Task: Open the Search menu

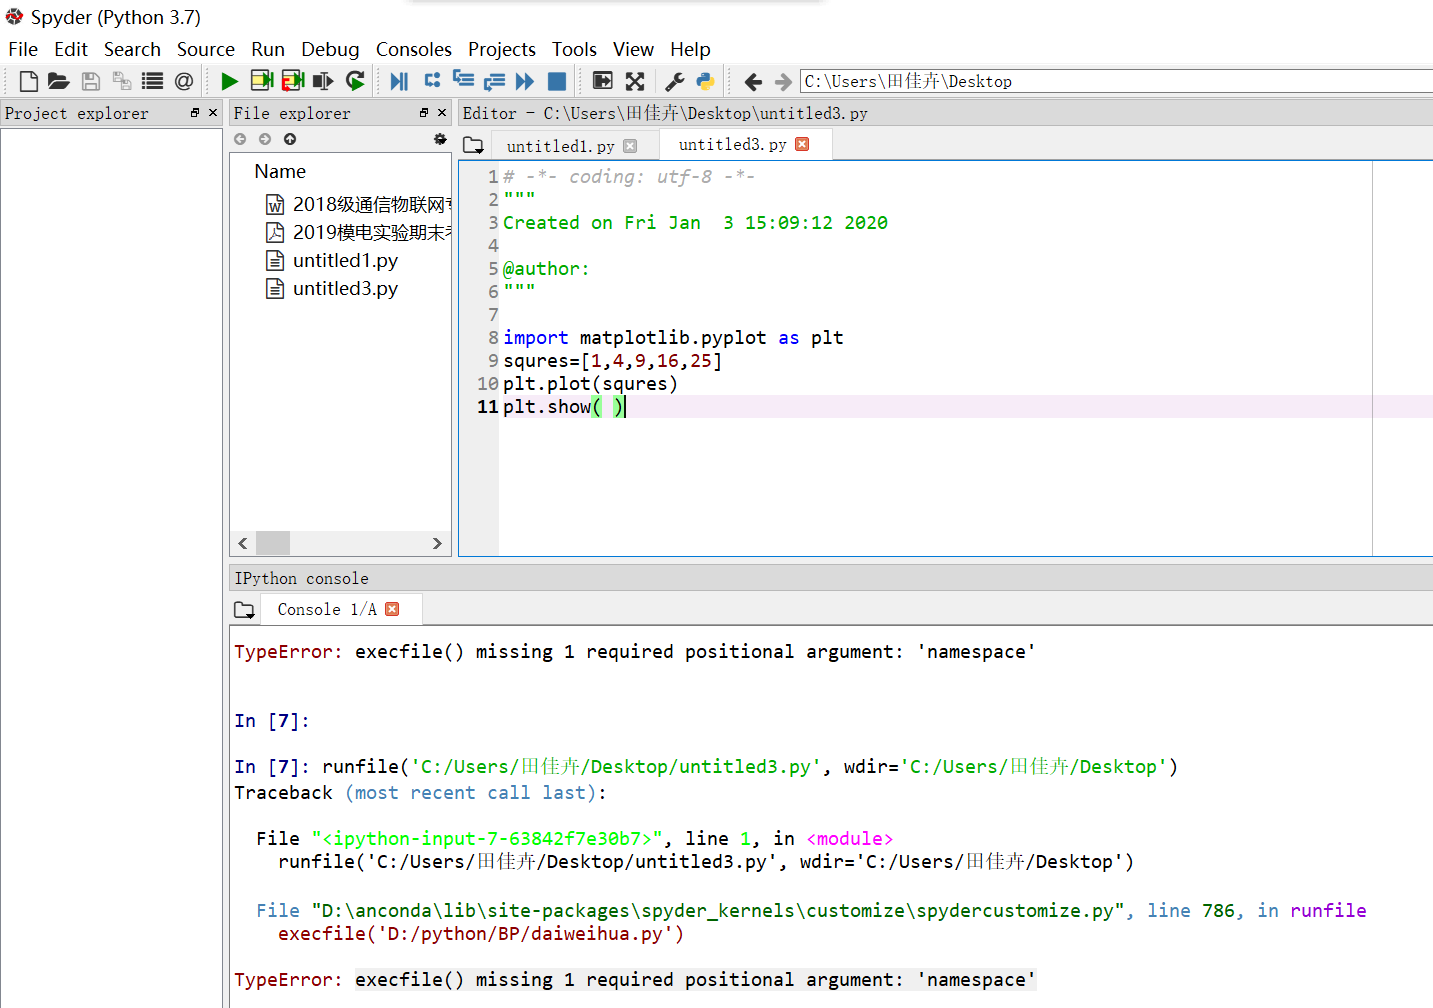Action: click(132, 49)
